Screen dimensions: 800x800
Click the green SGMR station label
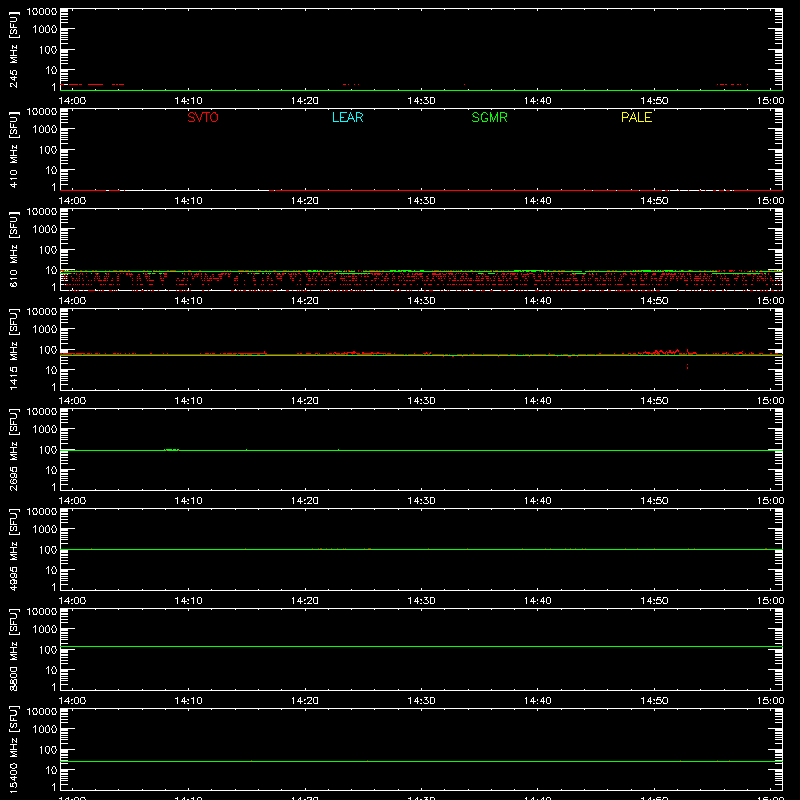tap(489, 117)
